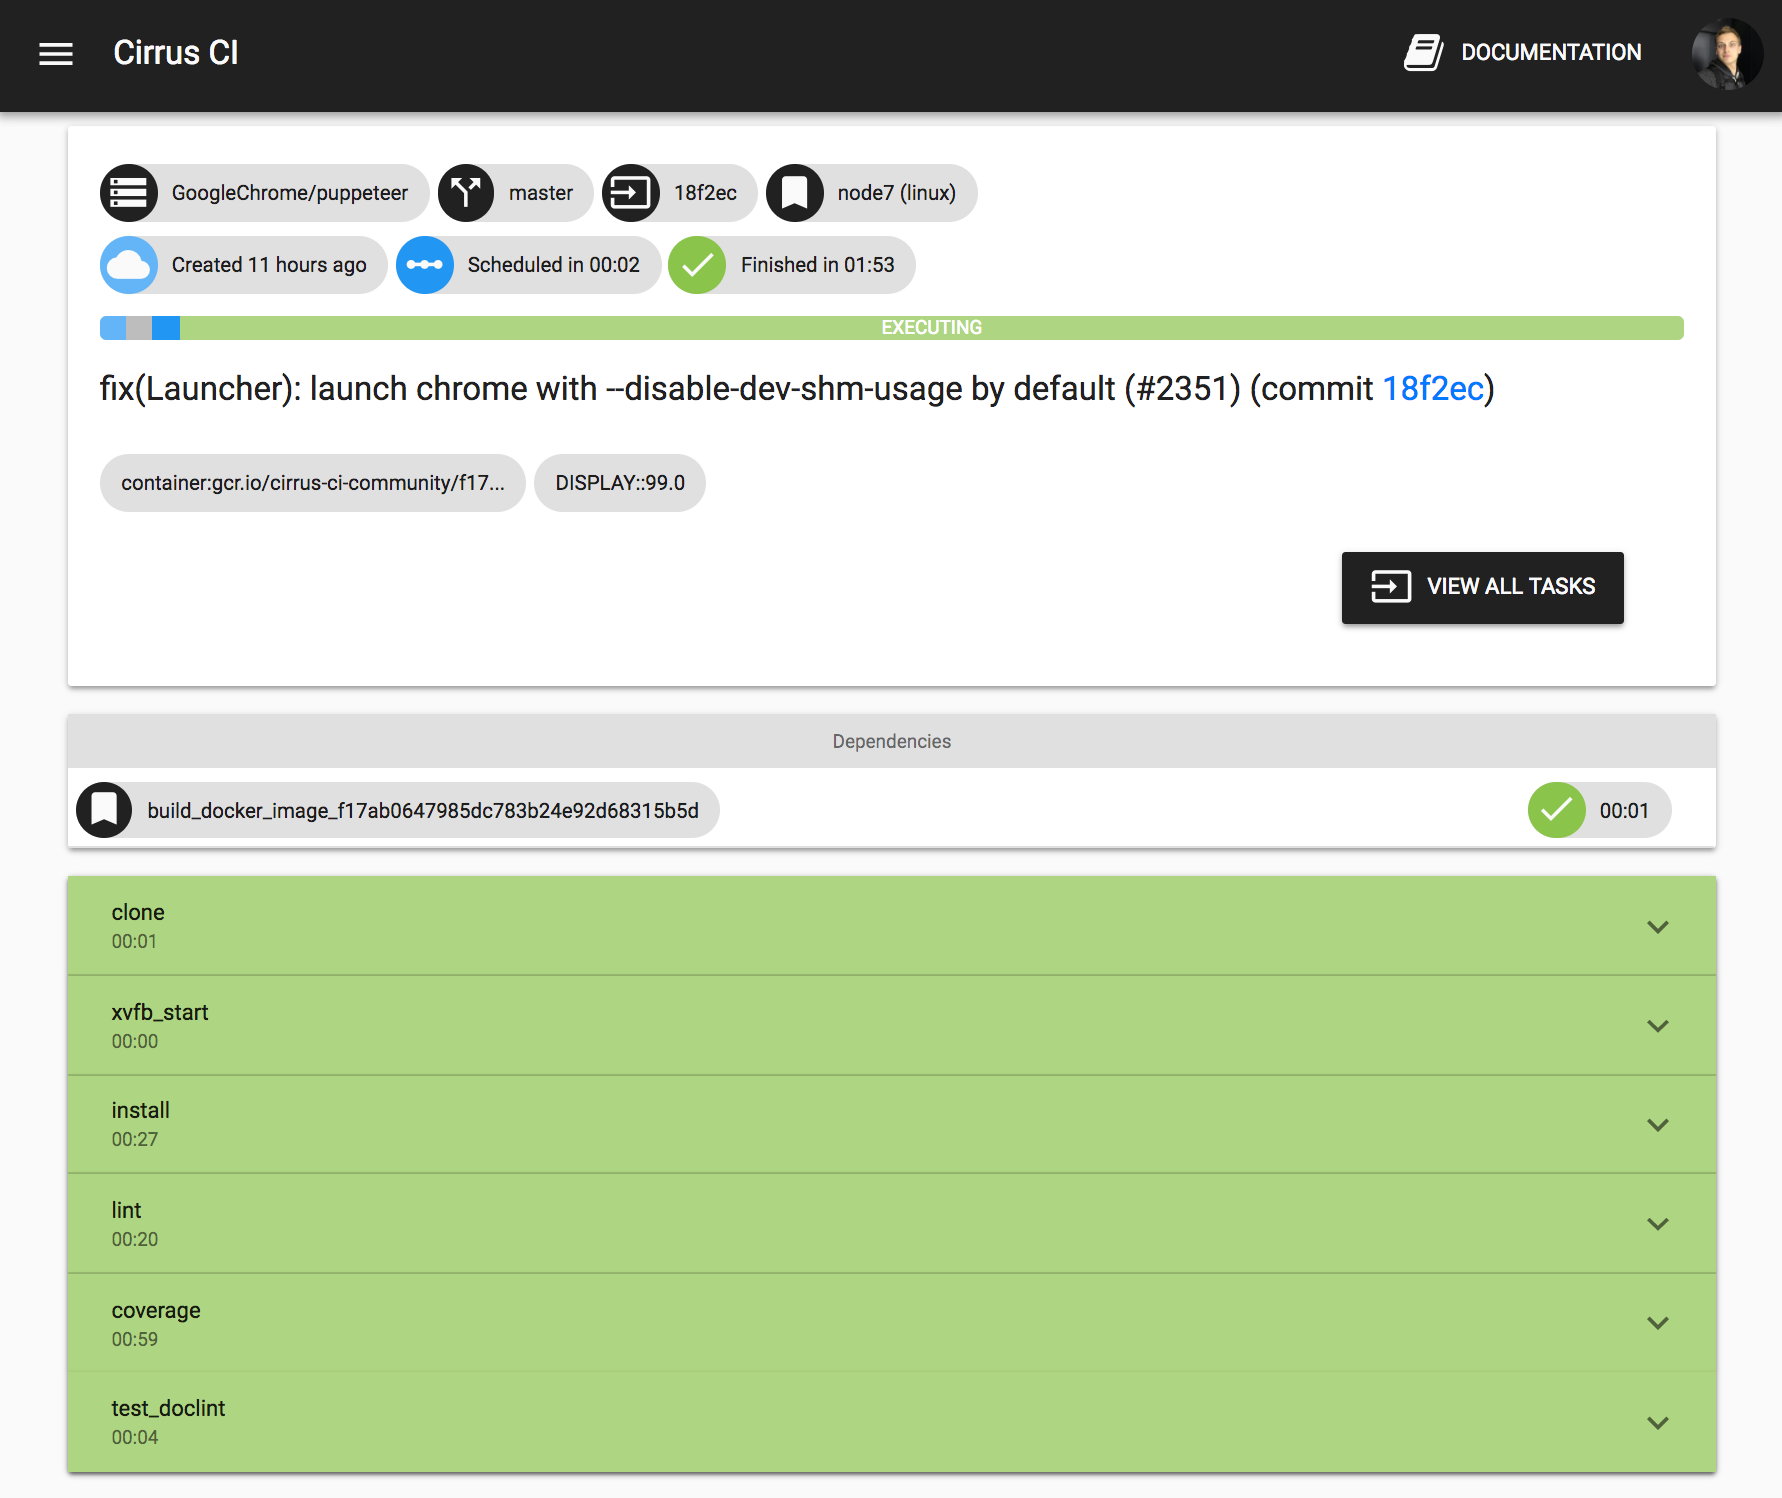Click the Dependencies section header
This screenshot has width=1782, height=1498.
point(892,741)
